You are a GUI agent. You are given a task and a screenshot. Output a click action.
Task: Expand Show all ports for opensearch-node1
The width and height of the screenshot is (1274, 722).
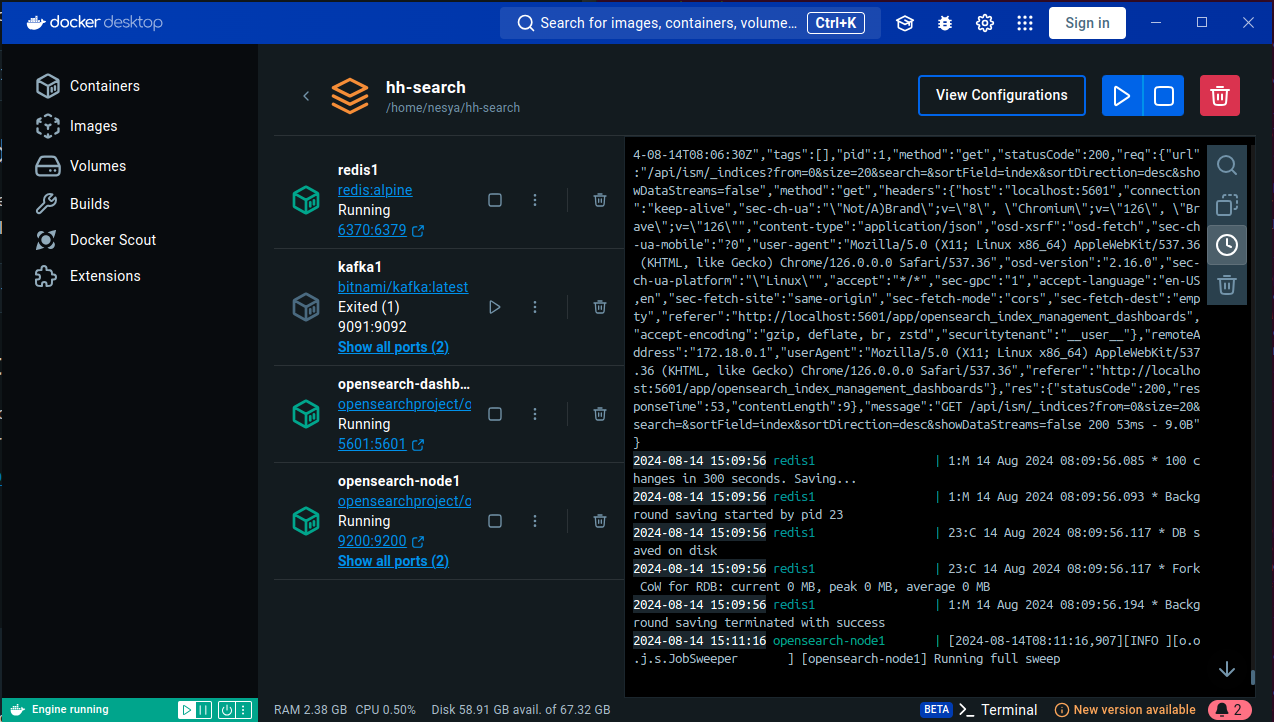coord(393,561)
